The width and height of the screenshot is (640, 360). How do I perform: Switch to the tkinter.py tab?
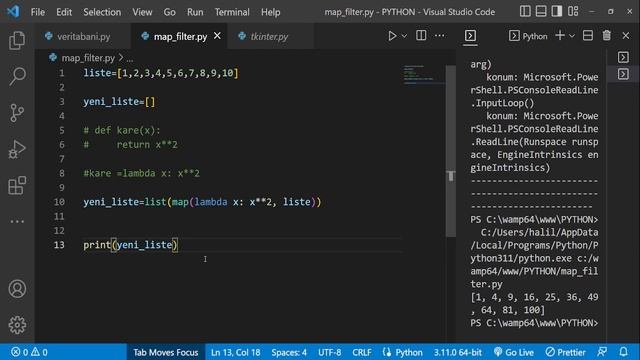click(x=269, y=37)
